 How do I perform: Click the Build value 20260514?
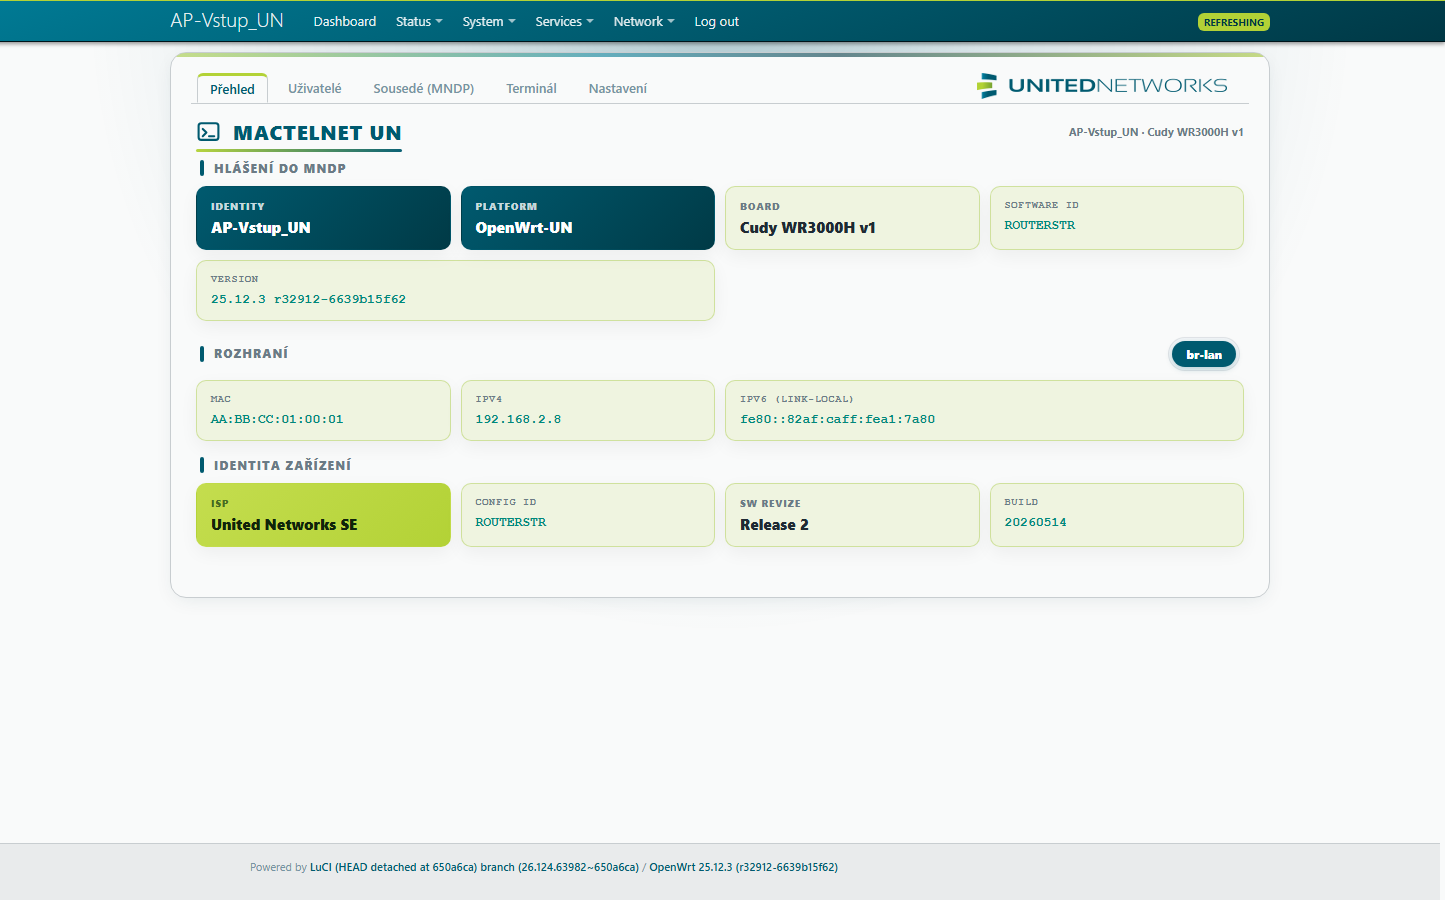pos(1036,522)
